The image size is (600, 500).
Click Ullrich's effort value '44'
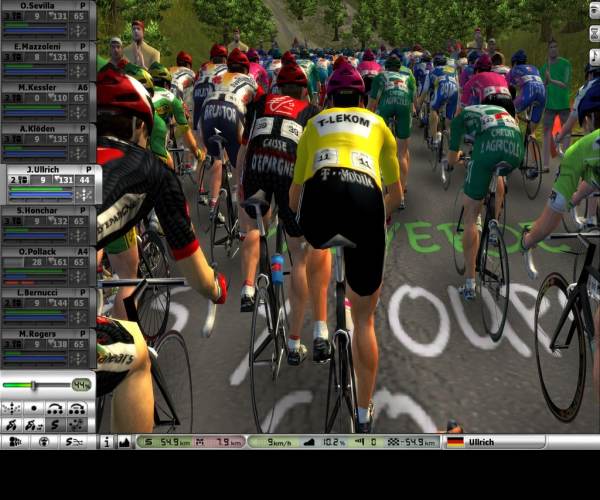[x=85, y=180]
